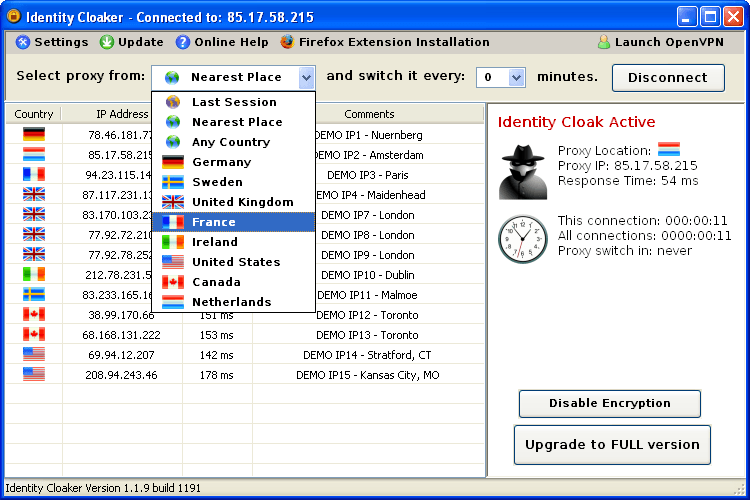750x500 pixels.
Task: Click the Disable Encryption button
Action: (x=610, y=403)
